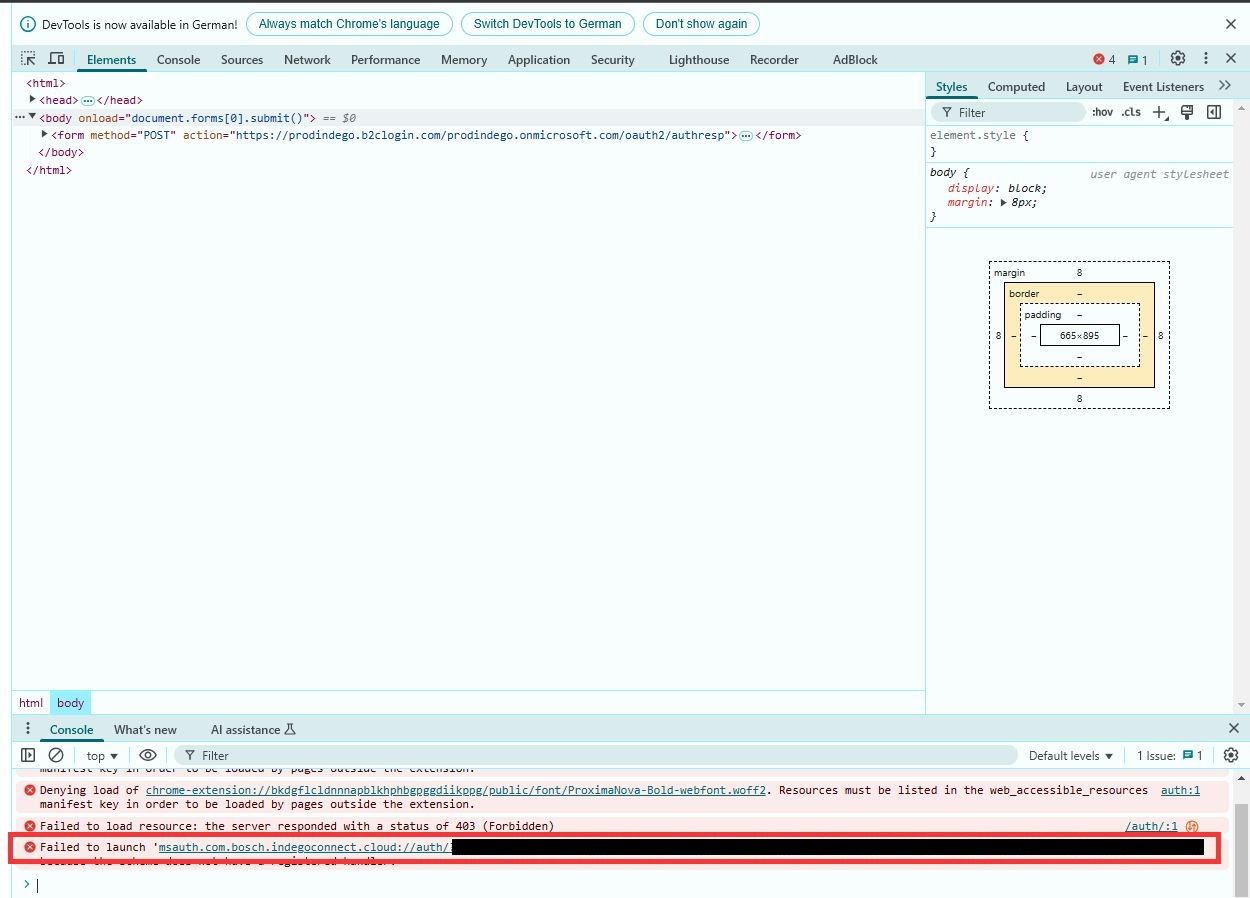Toggle the .cls element classes button
Viewport: 1250px width, 898px height.
[x=1131, y=112]
